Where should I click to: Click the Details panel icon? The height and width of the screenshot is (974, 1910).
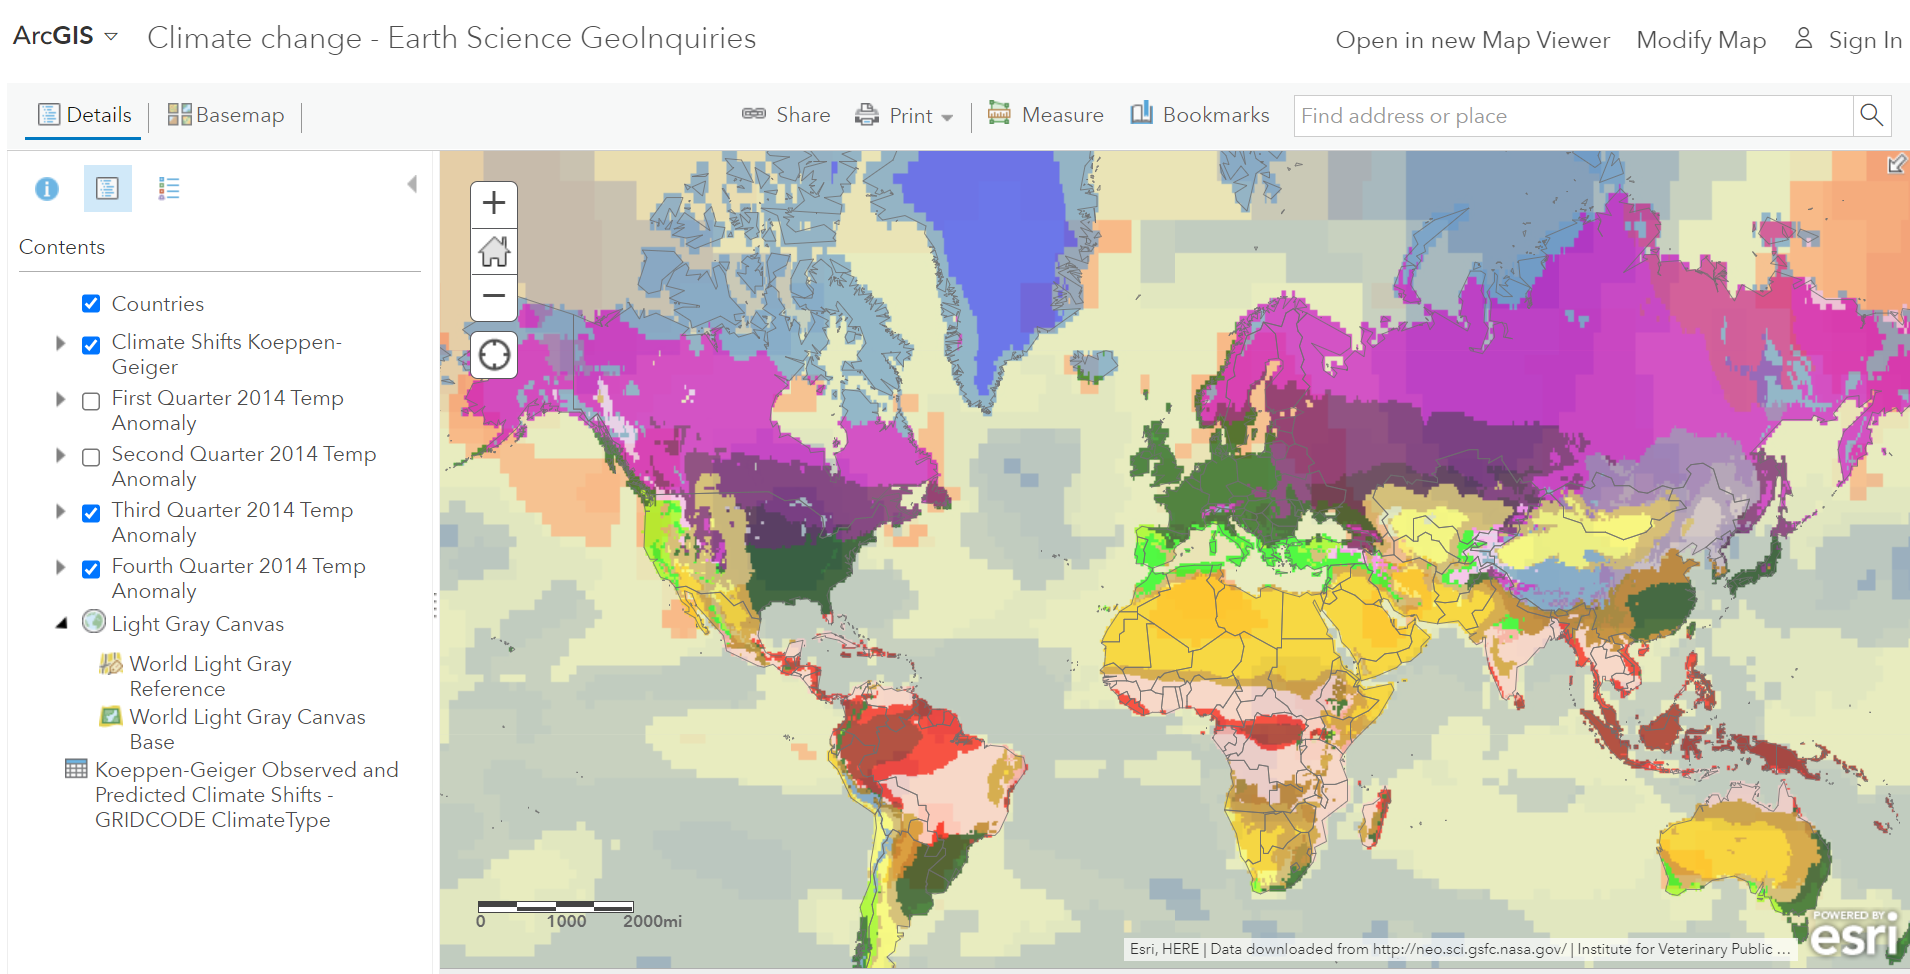point(49,114)
